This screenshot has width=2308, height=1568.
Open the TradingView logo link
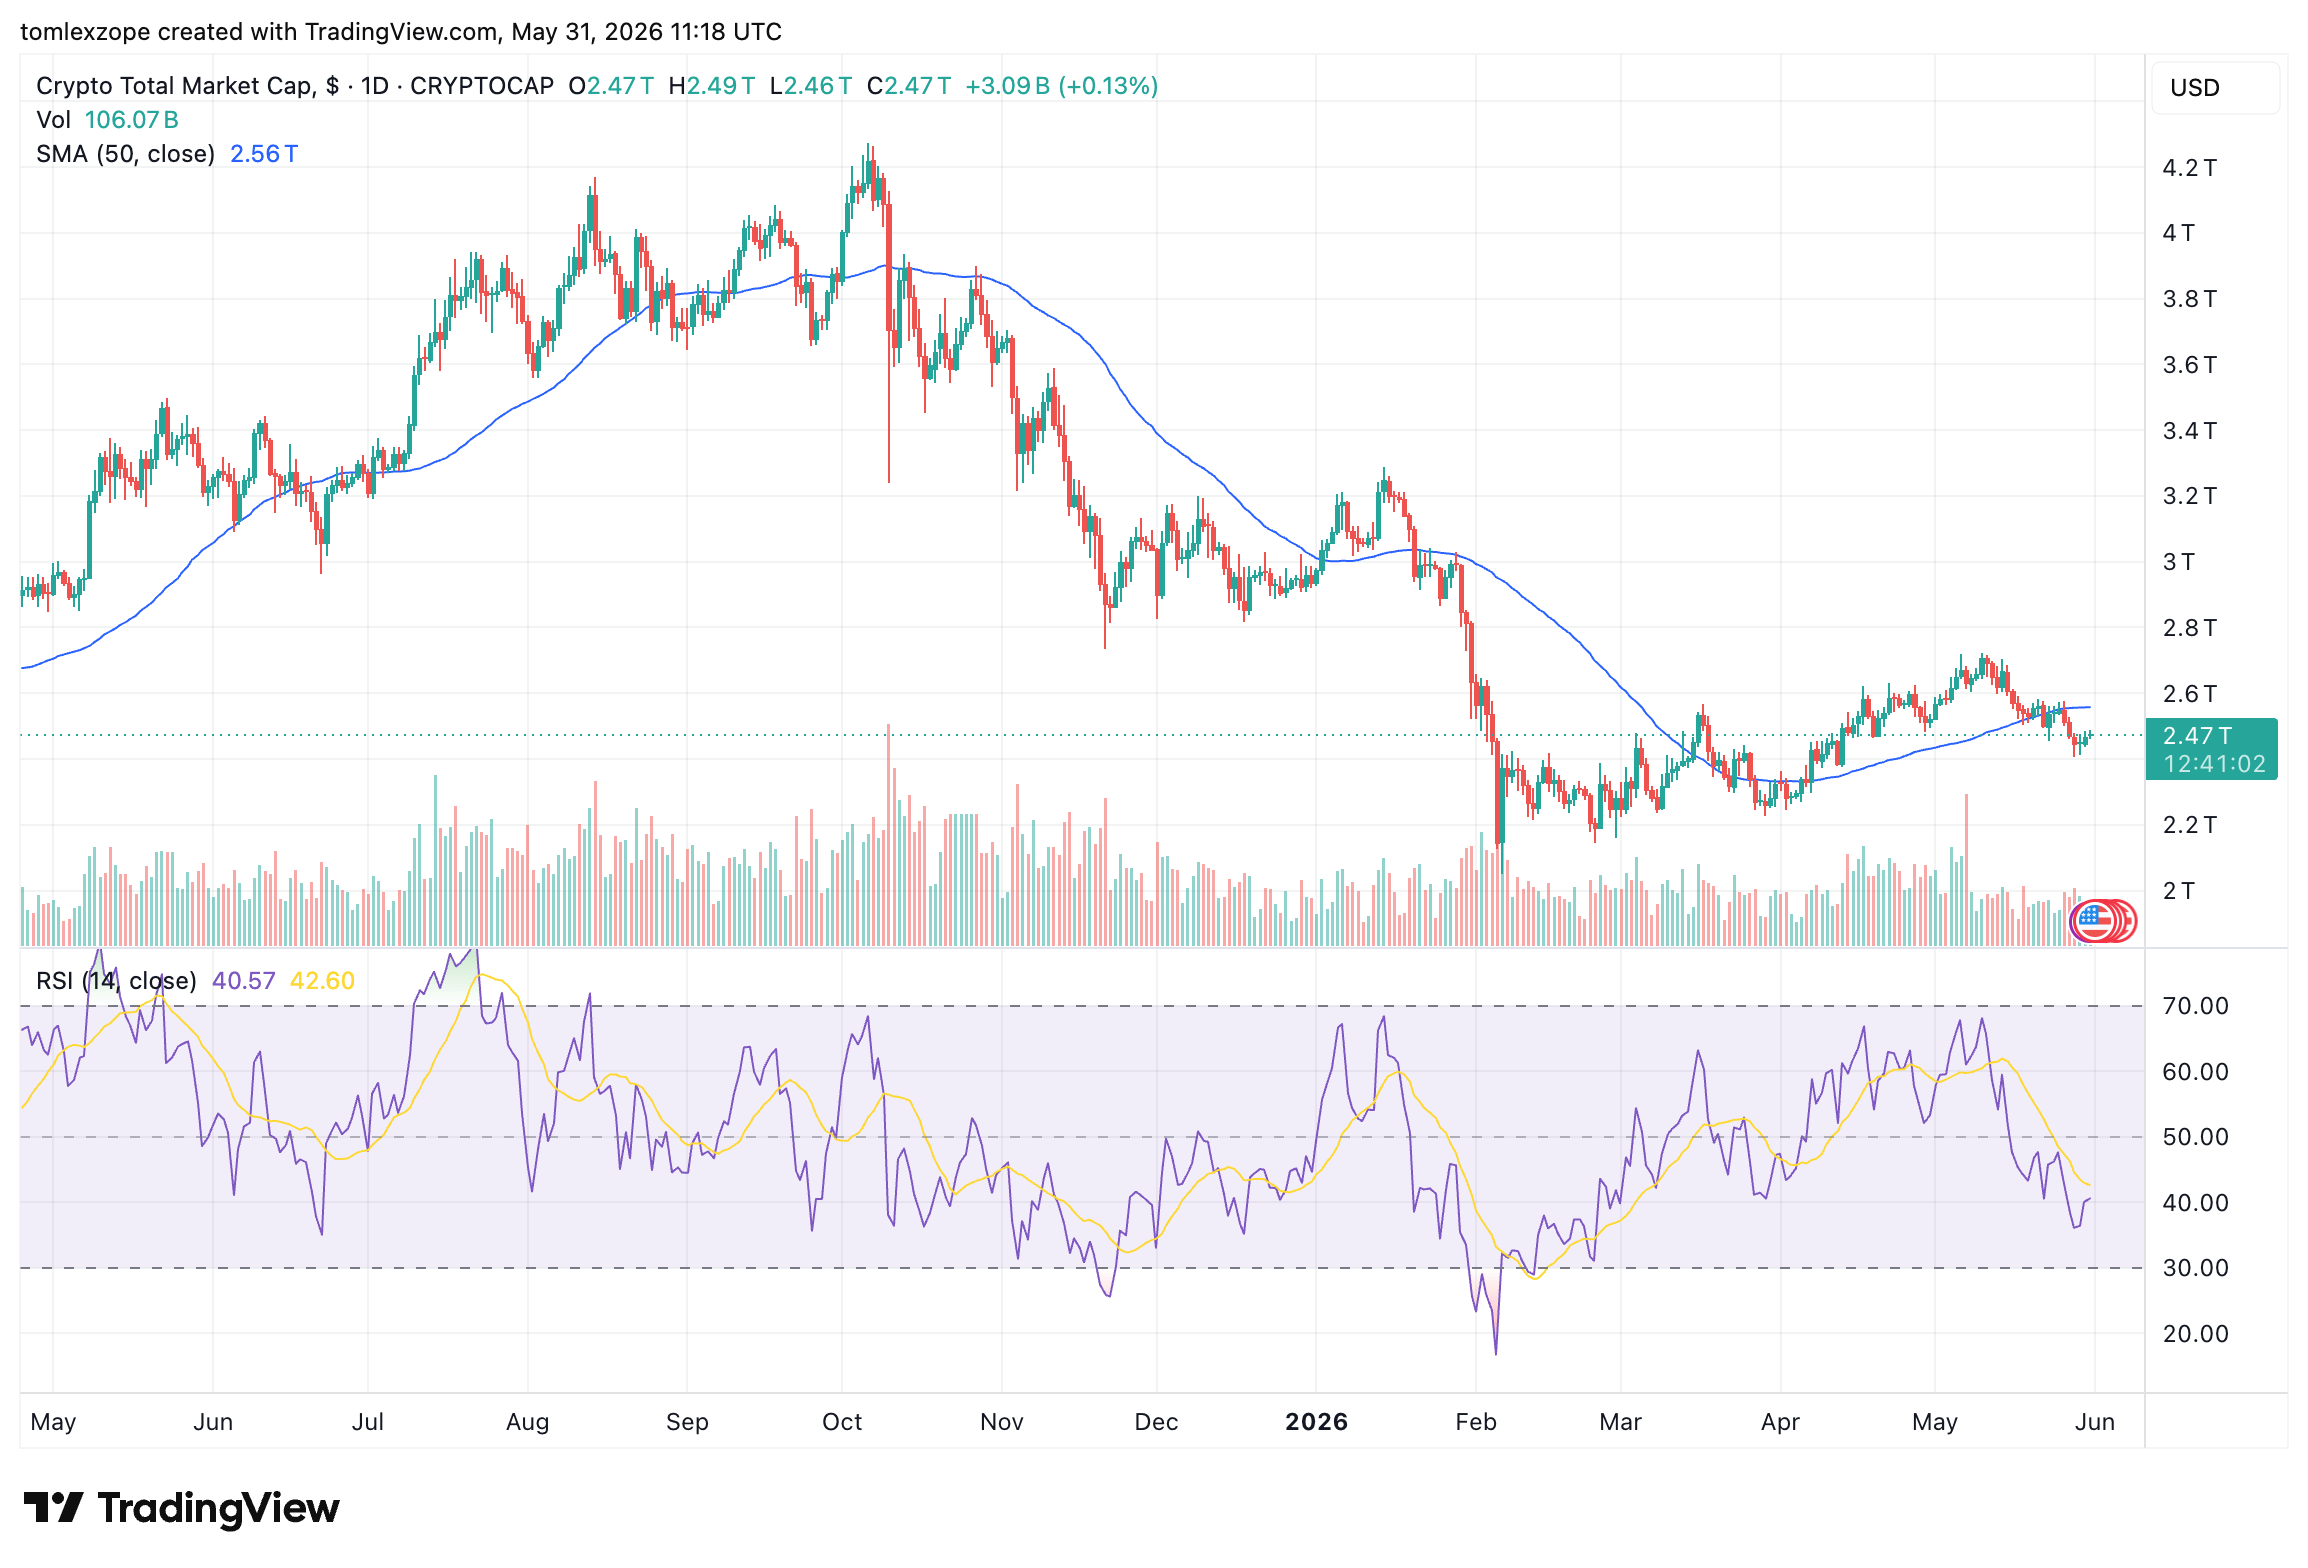pyautogui.click(x=181, y=1508)
